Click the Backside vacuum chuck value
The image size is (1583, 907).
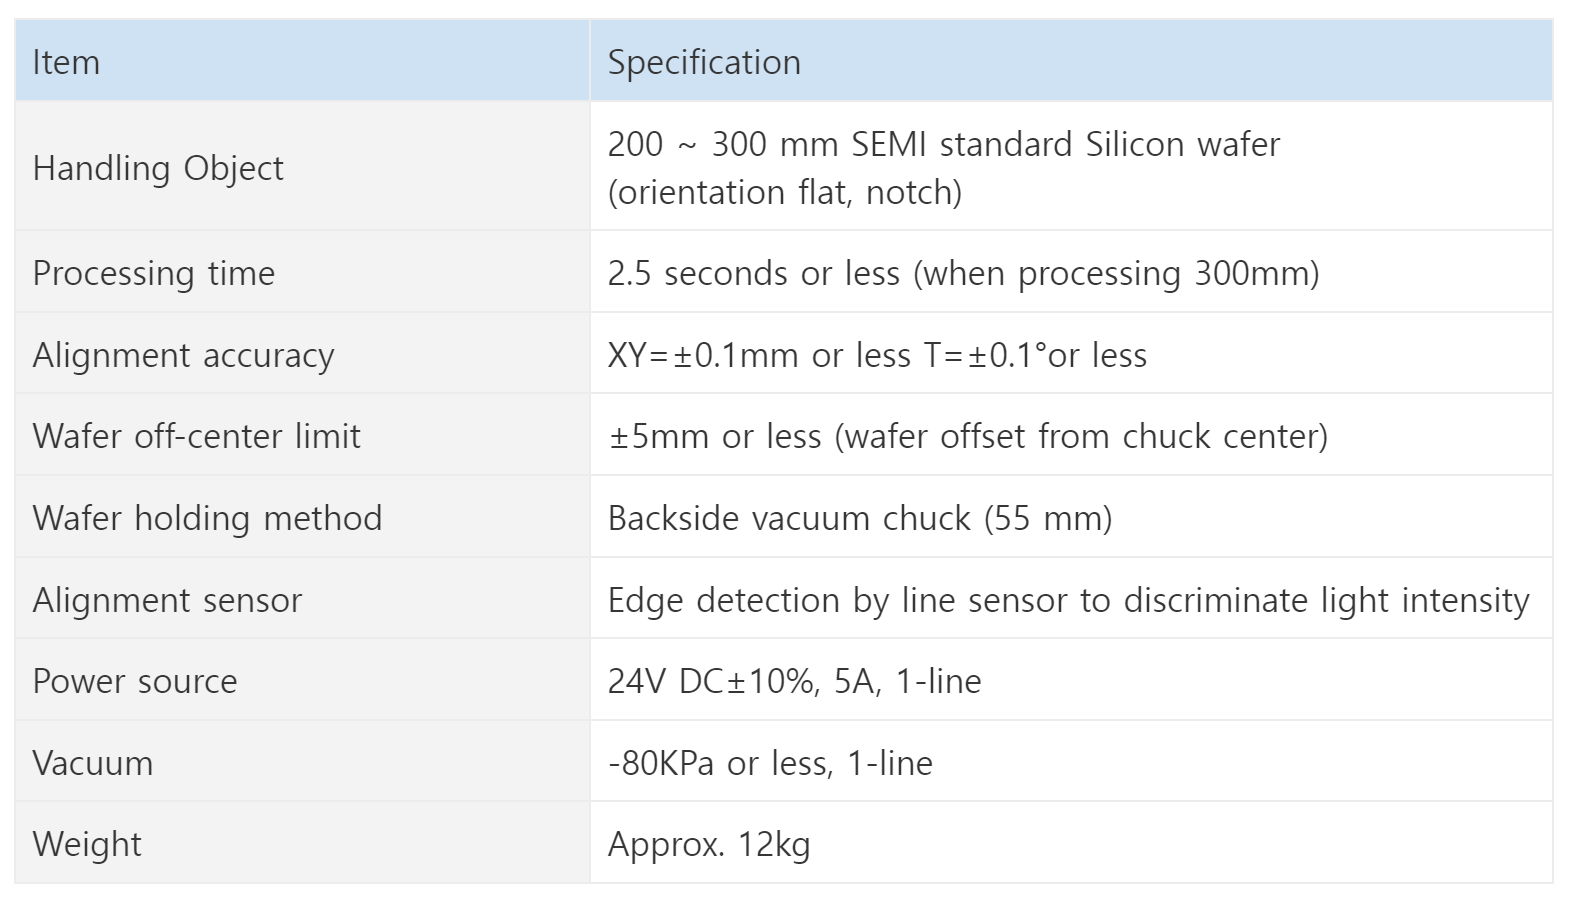click(x=860, y=518)
